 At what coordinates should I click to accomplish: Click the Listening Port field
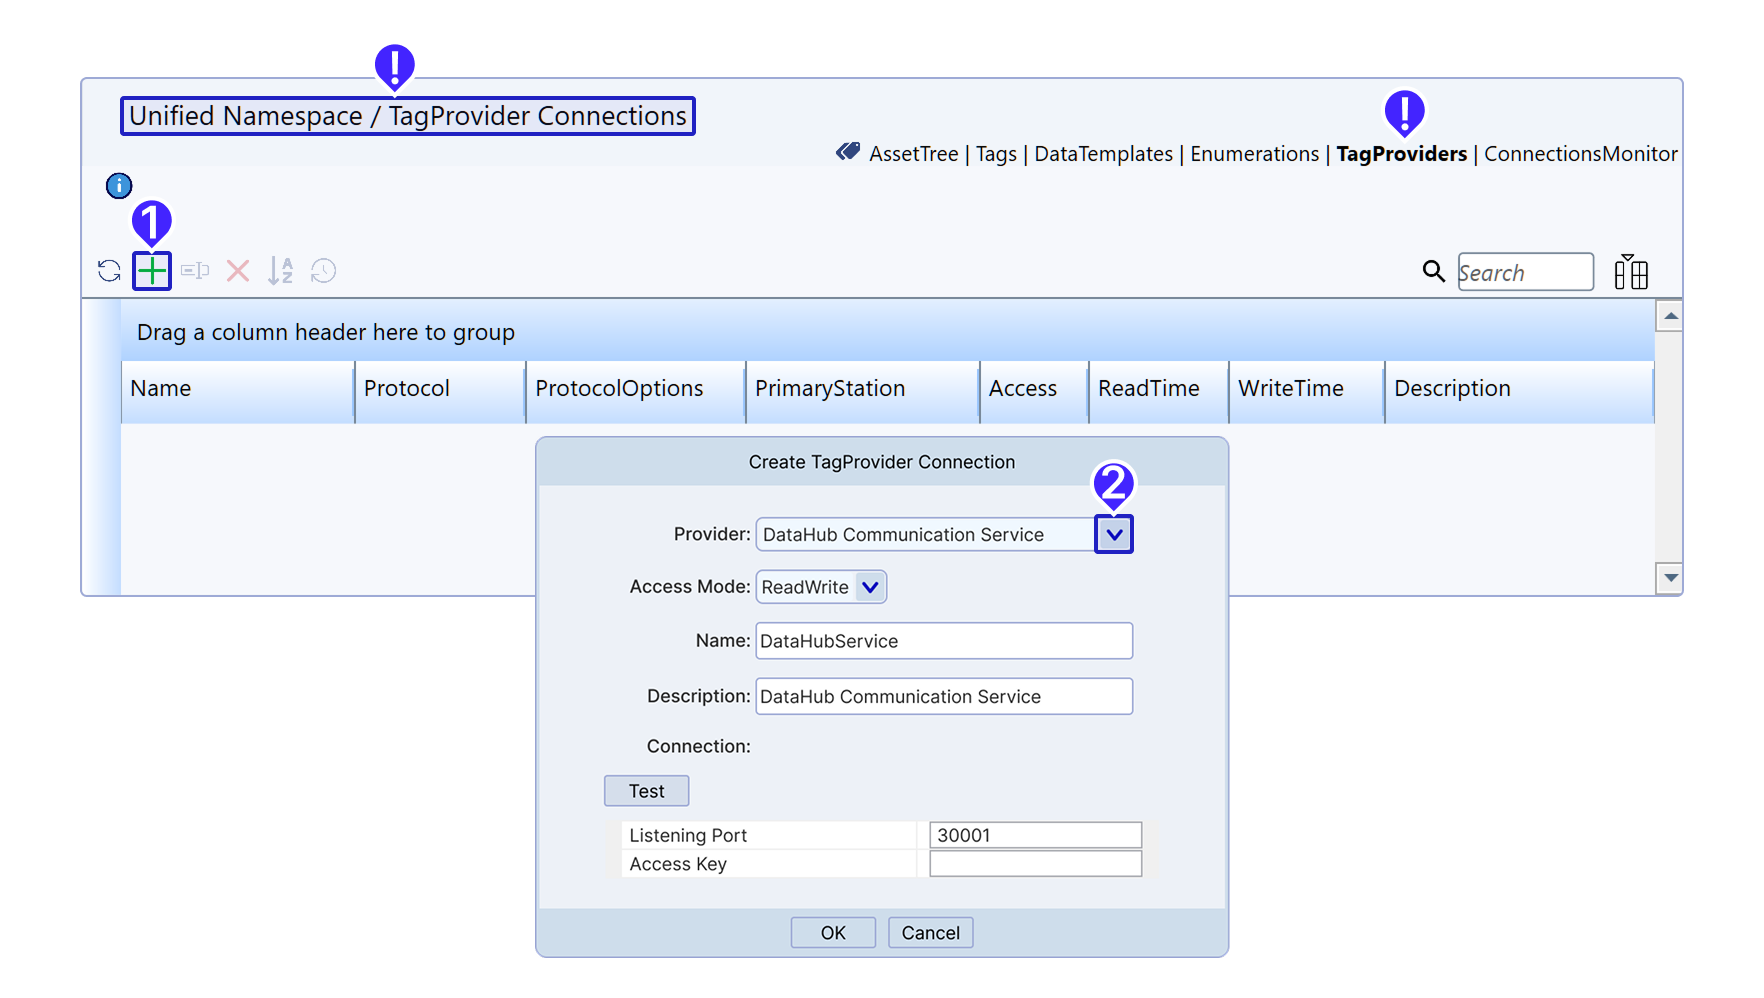[1035, 835]
